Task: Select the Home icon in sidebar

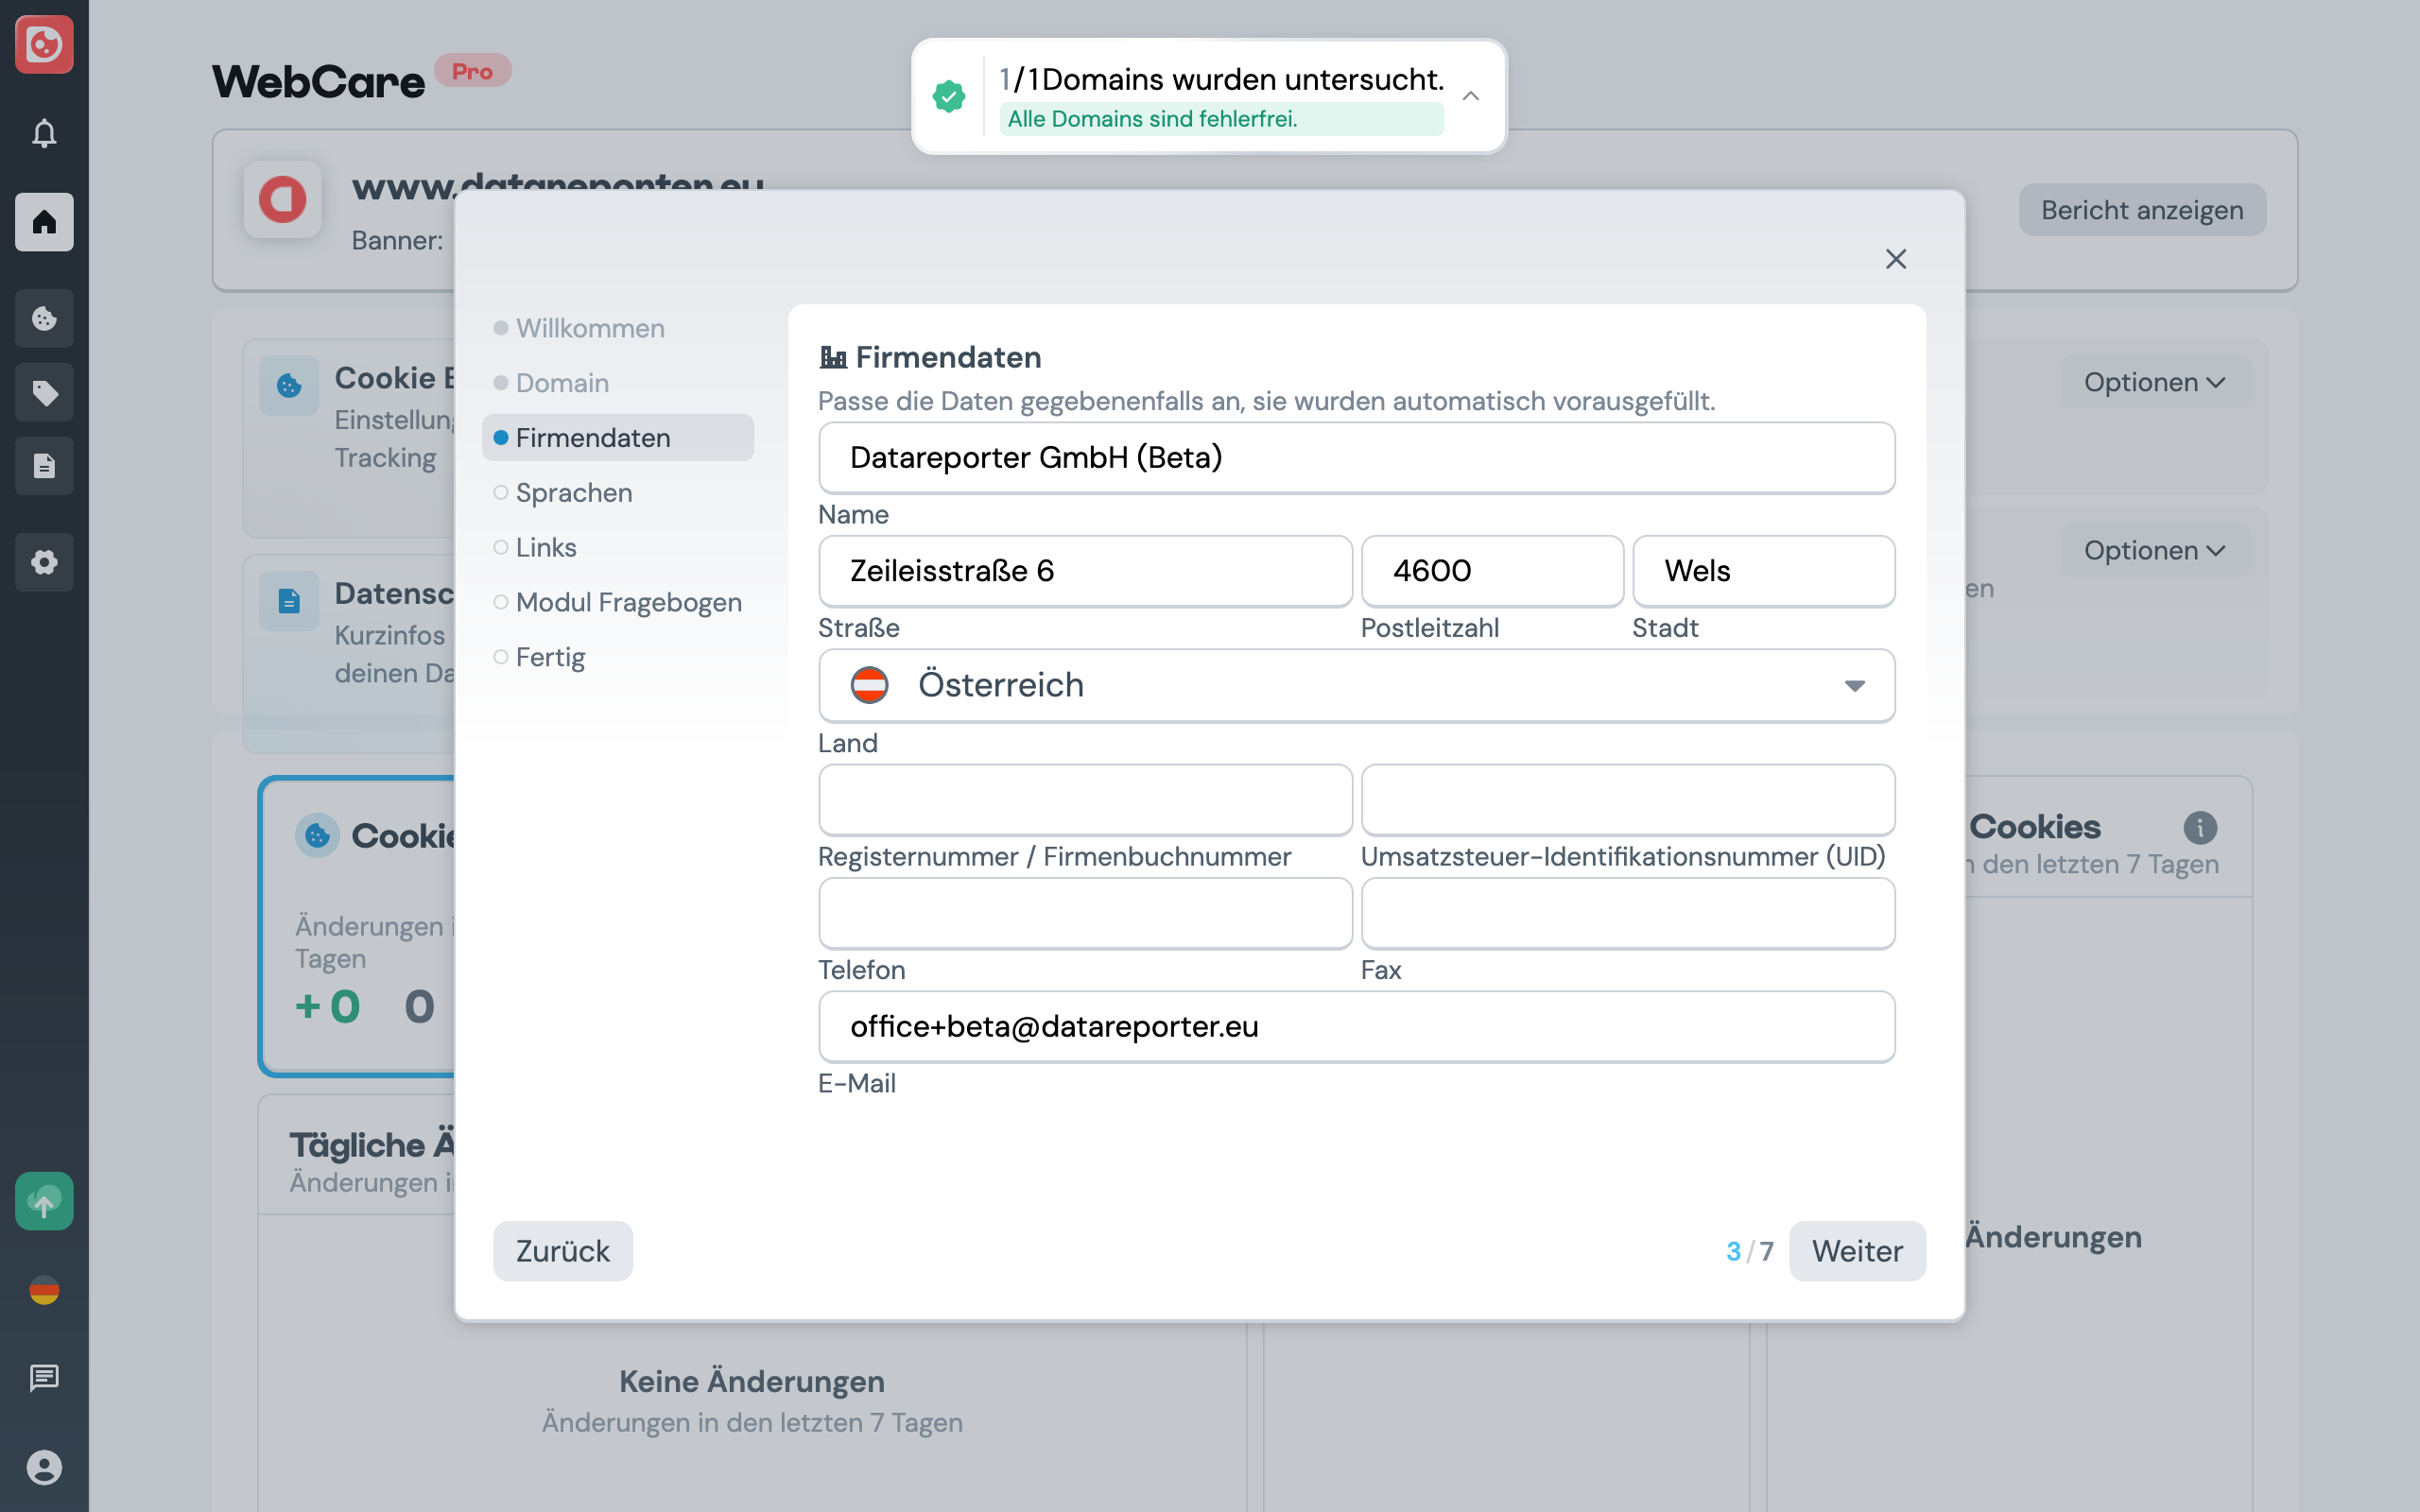Action: [x=44, y=222]
